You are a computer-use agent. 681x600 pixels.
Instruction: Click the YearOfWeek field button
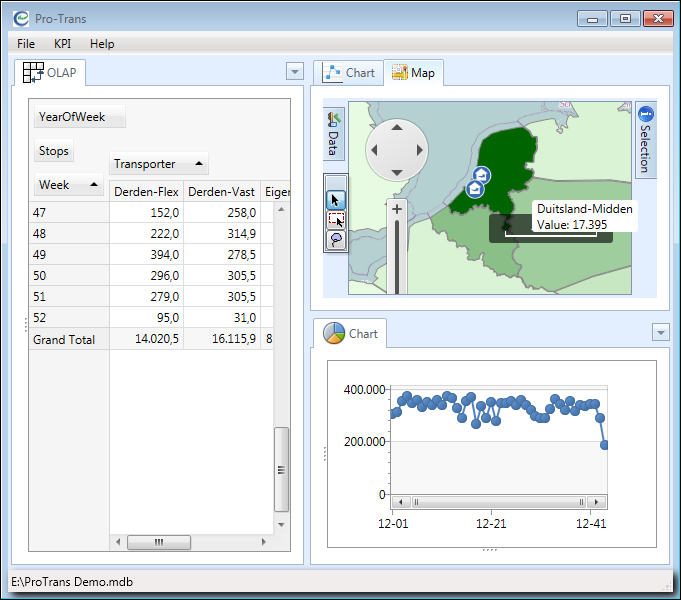pyautogui.click(x=79, y=117)
